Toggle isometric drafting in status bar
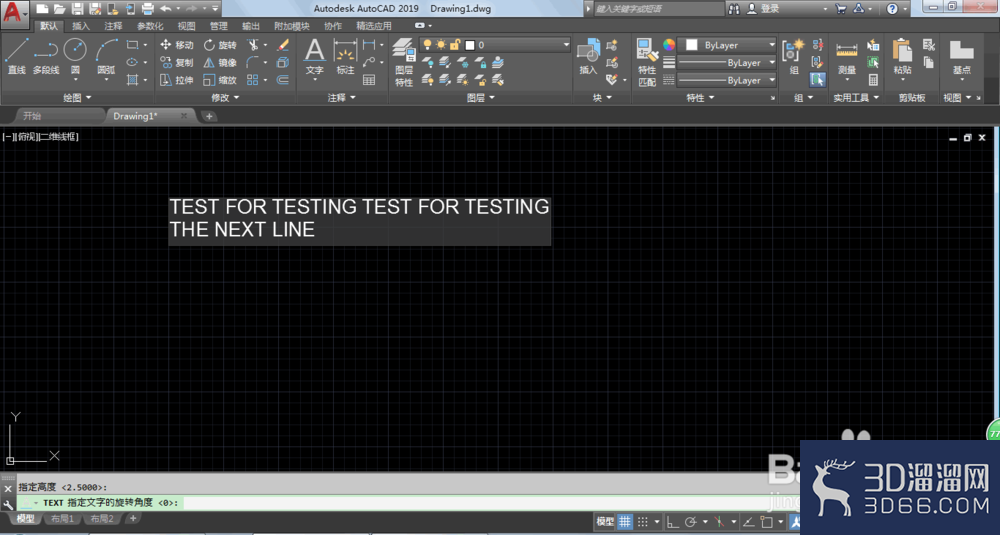Screen dimensions: 1000x535 [720, 522]
